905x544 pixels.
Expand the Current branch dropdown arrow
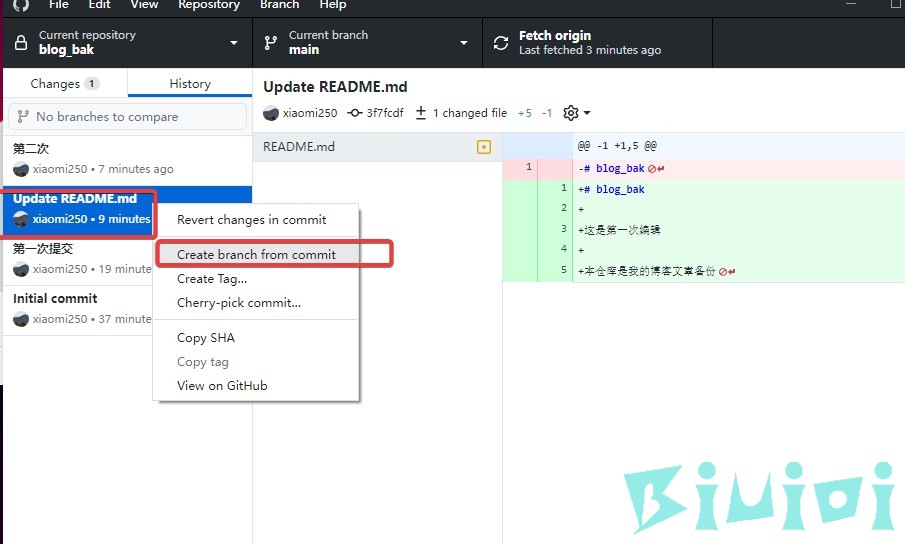[x=463, y=43]
